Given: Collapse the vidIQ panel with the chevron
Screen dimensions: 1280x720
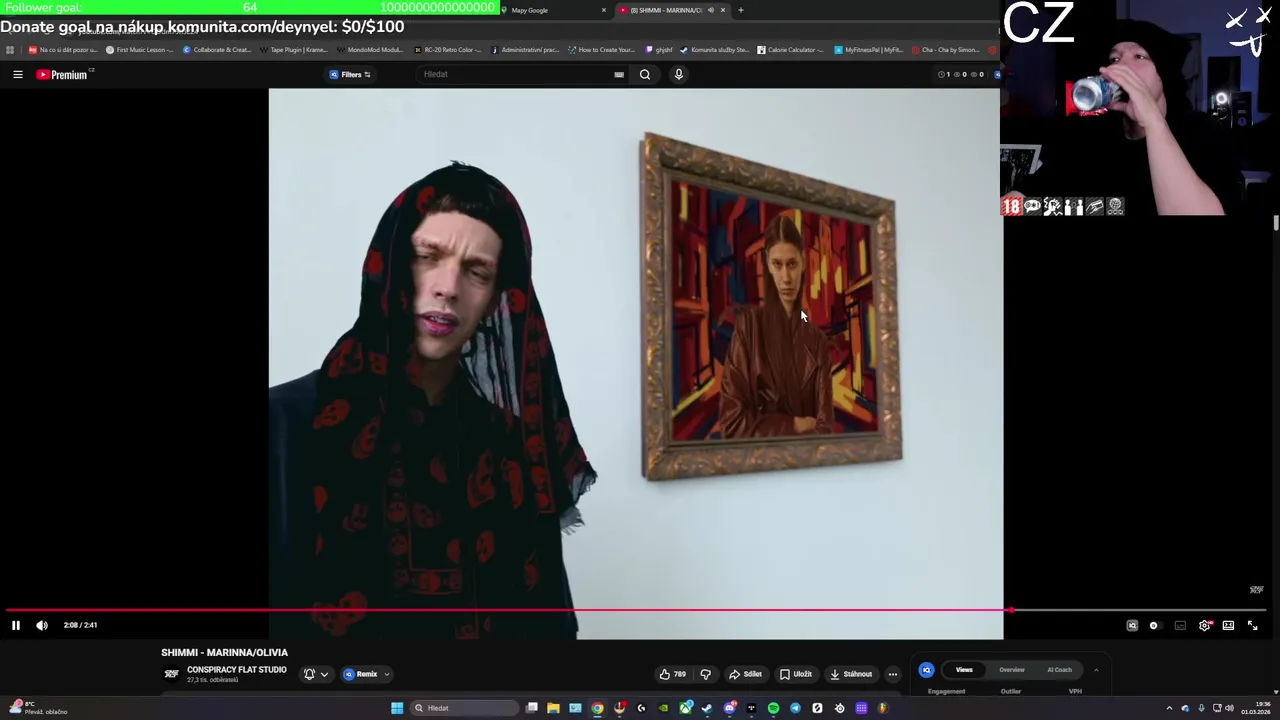Looking at the screenshot, I should coord(1096,670).
